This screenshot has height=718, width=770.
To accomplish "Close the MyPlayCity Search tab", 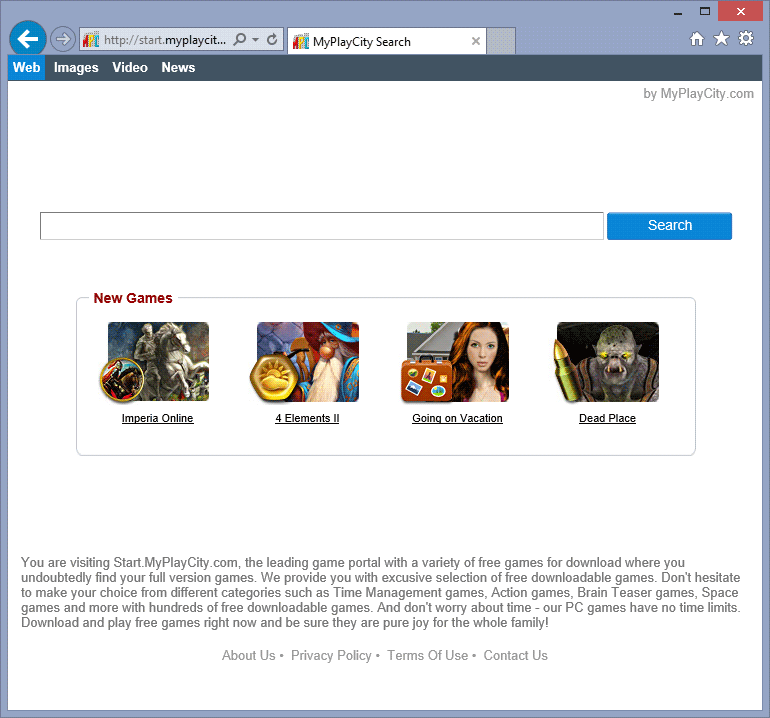I will [475, 41].
